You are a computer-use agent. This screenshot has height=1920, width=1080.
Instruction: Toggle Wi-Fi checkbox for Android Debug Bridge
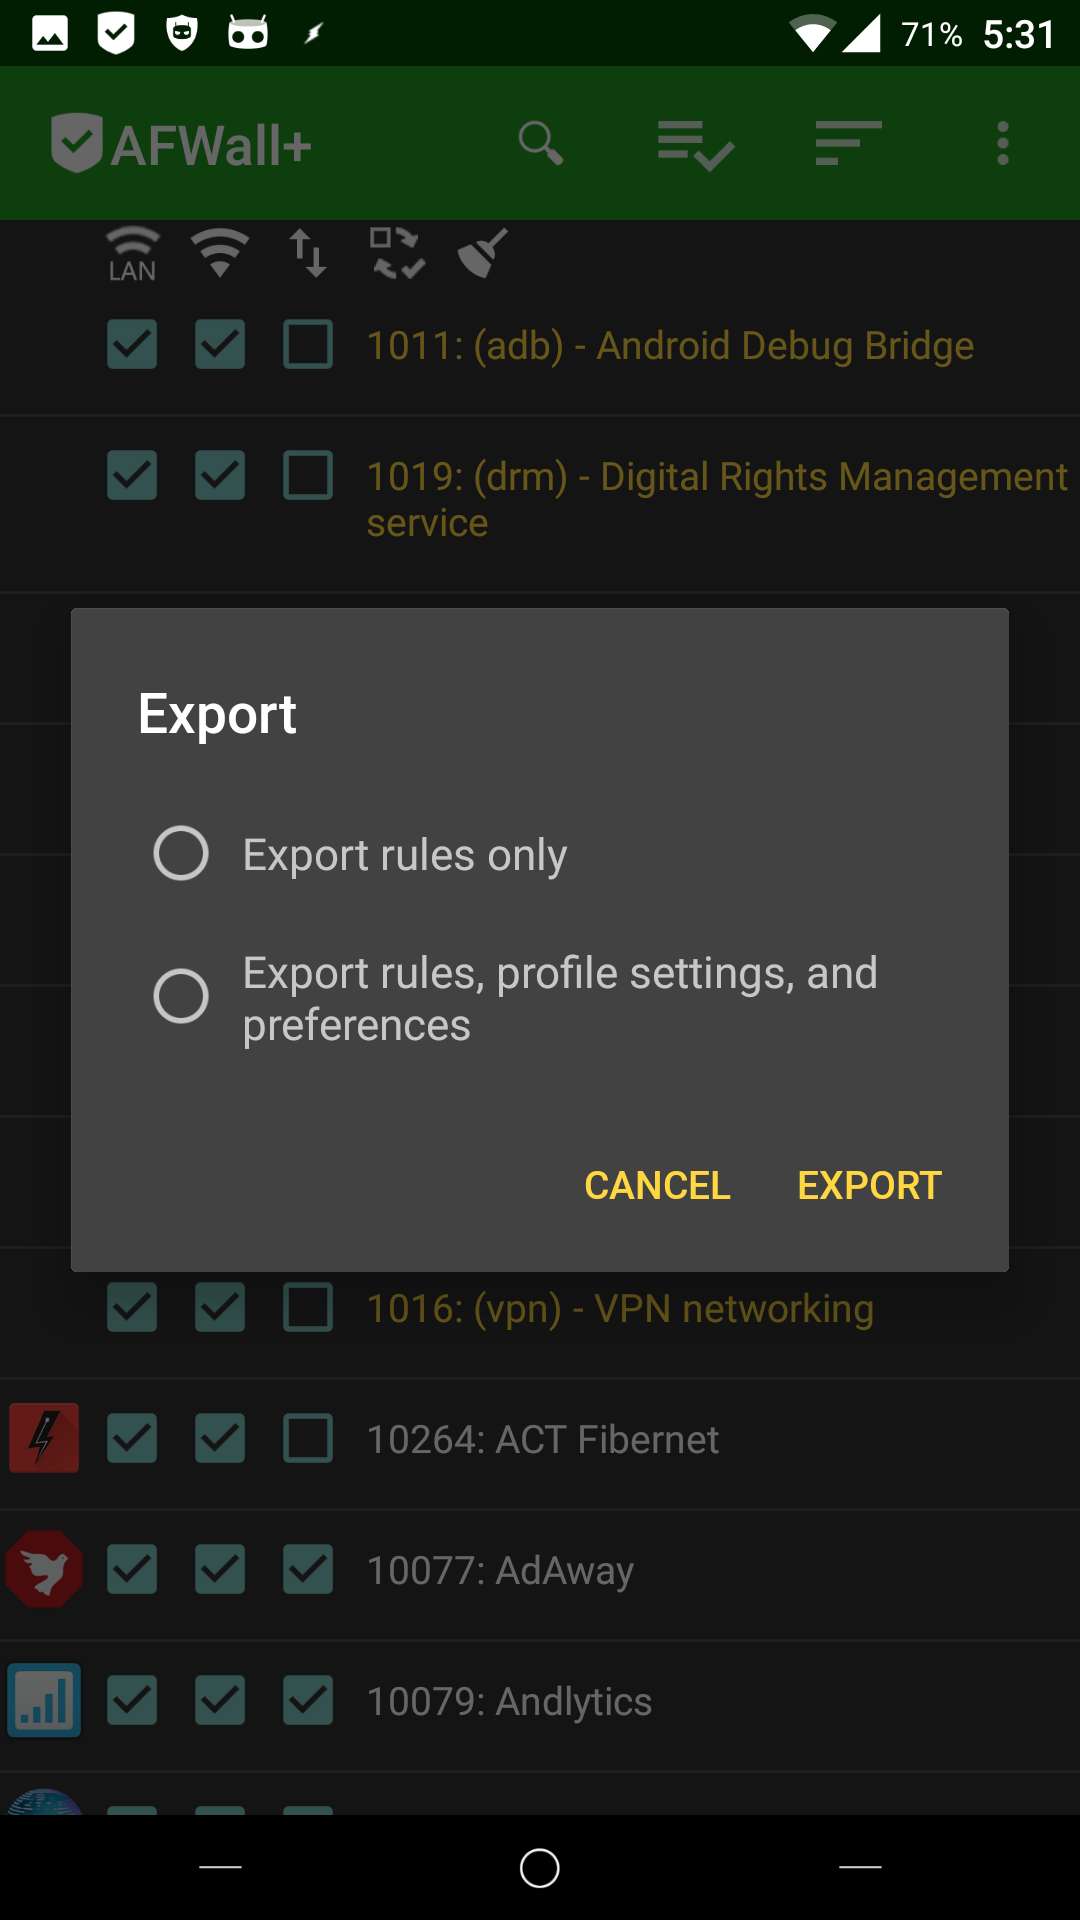pyautogui.click(x=220, y=345)
